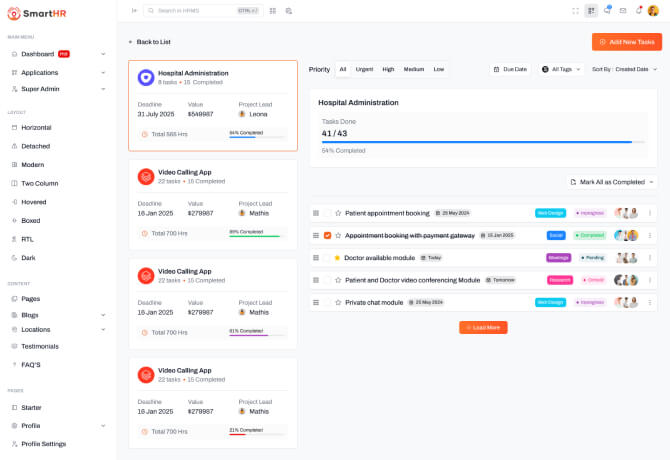
Task: Check the Doctor available module checkbox
Action: coord(327,257)
